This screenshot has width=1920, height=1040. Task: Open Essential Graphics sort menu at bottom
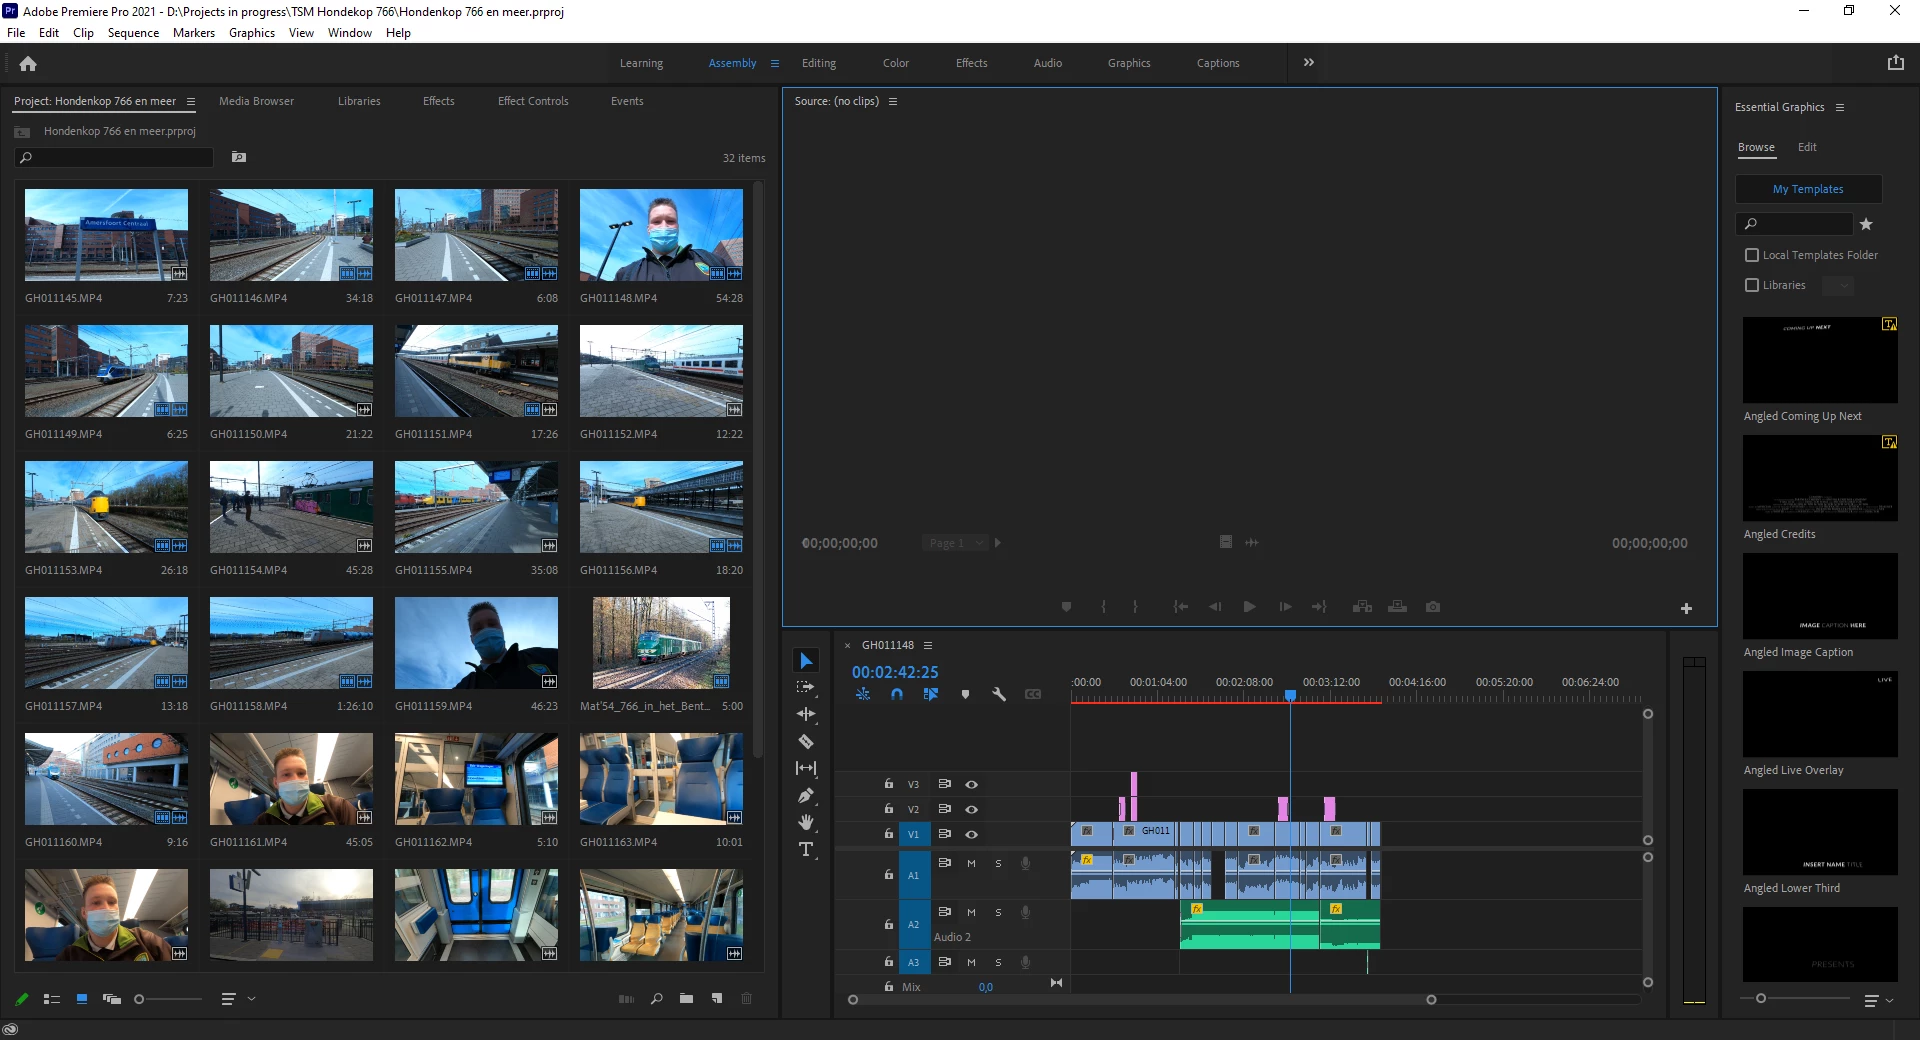pyautogui.click(x=1878, y=1000)
